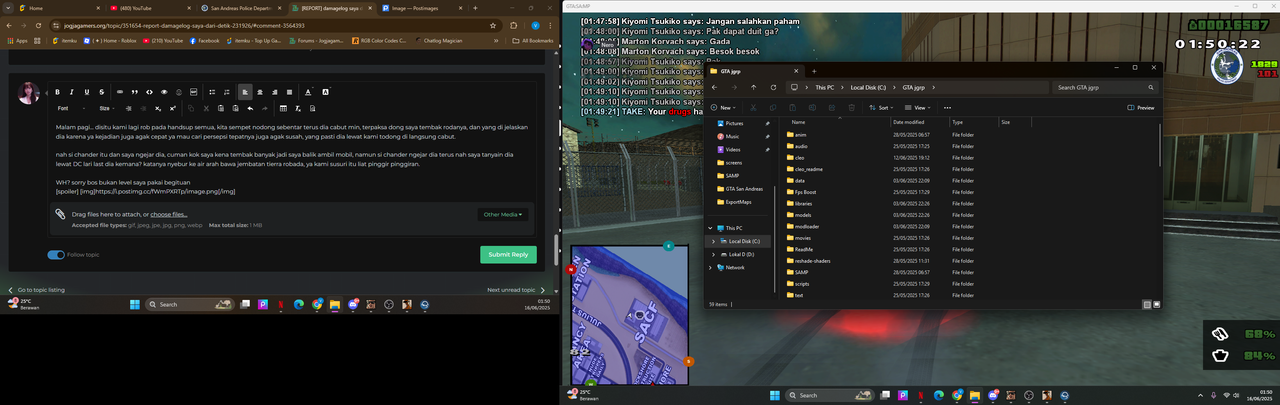This screenshot has width=1280, height=405.
Task: Switch to Image — Postimages browser tab
Action: (x=422, y=8)
